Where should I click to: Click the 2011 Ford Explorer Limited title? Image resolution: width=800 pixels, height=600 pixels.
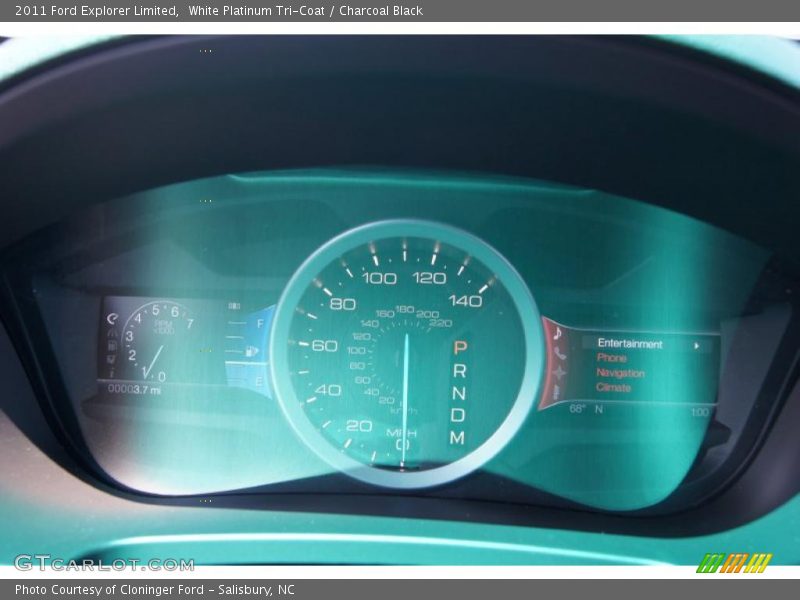[96, 11]
